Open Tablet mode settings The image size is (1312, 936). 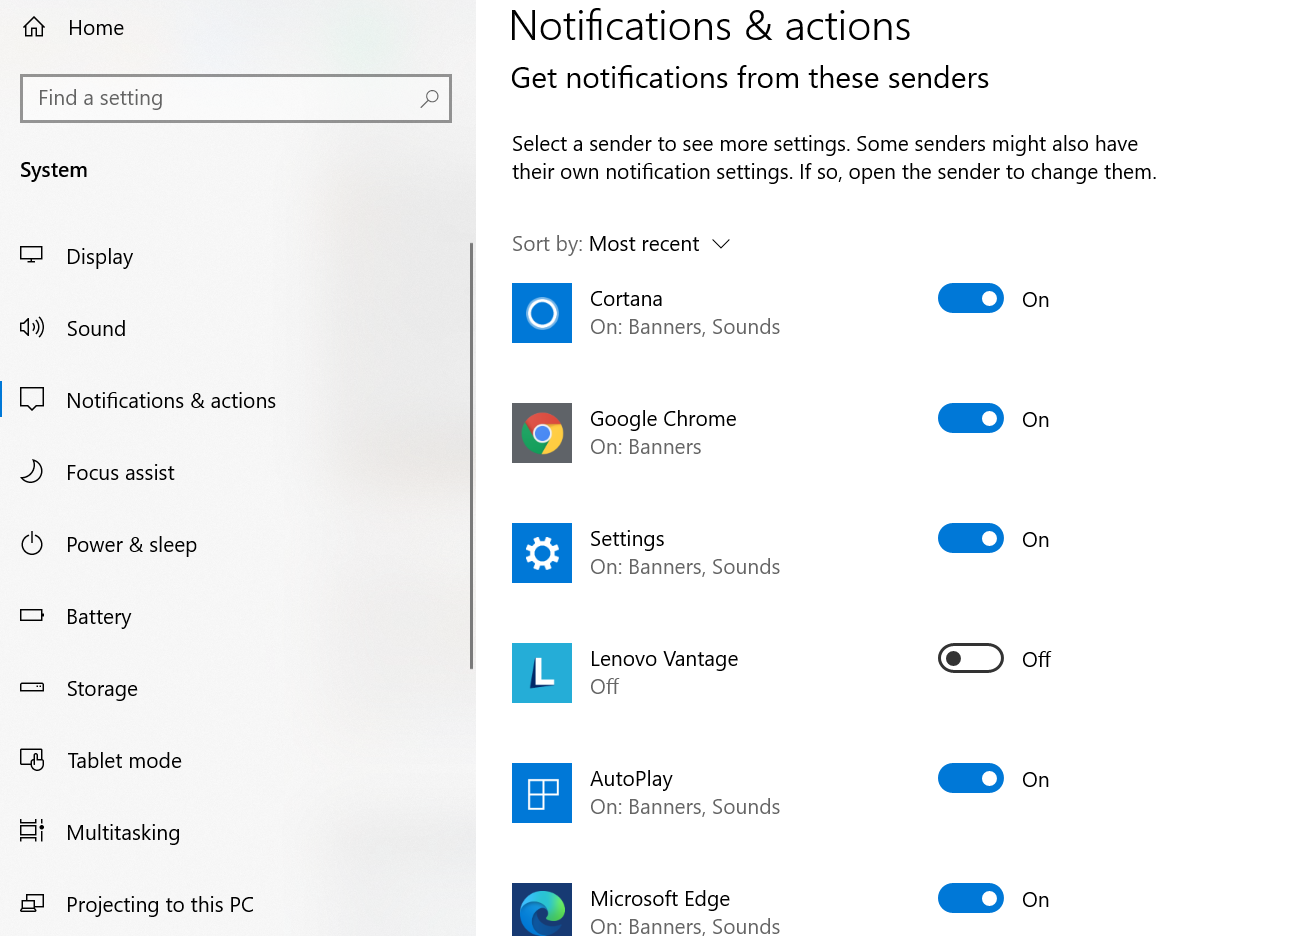tap(124, 761)
